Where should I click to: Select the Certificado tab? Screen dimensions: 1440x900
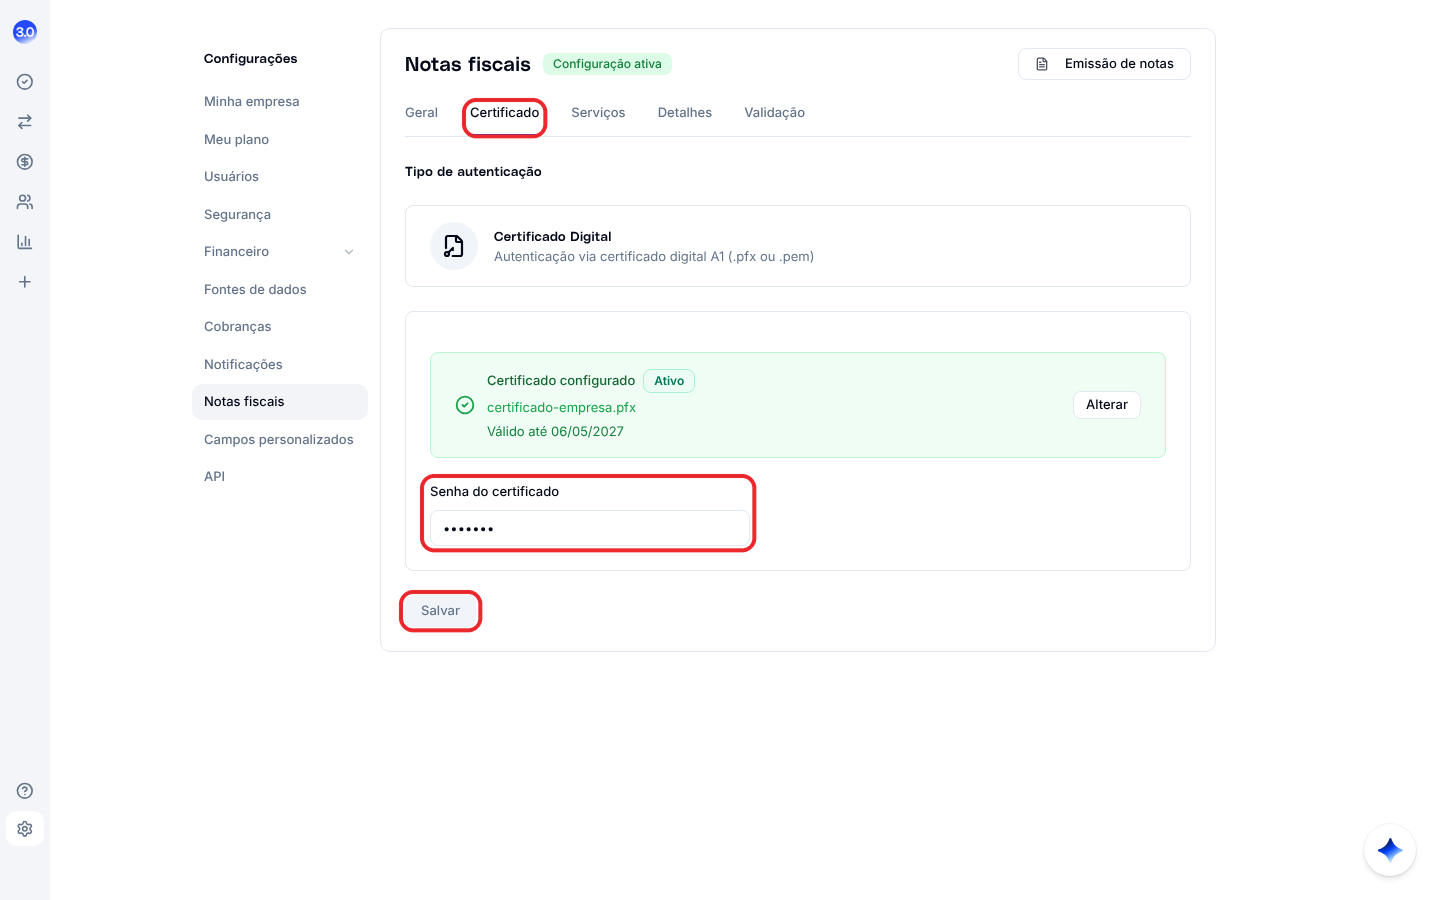pos(505,113)
